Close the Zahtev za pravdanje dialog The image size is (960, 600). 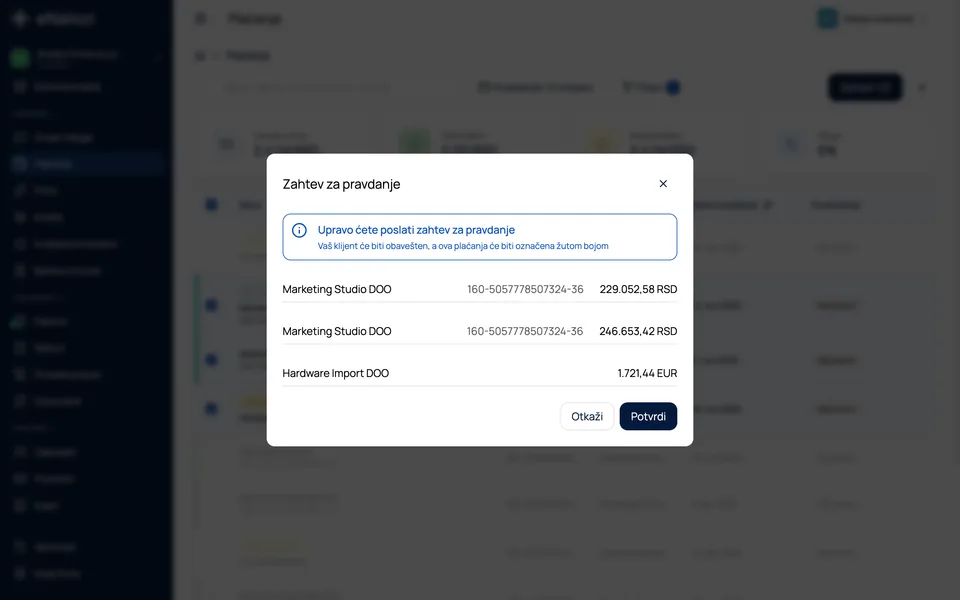coord(662,184)
